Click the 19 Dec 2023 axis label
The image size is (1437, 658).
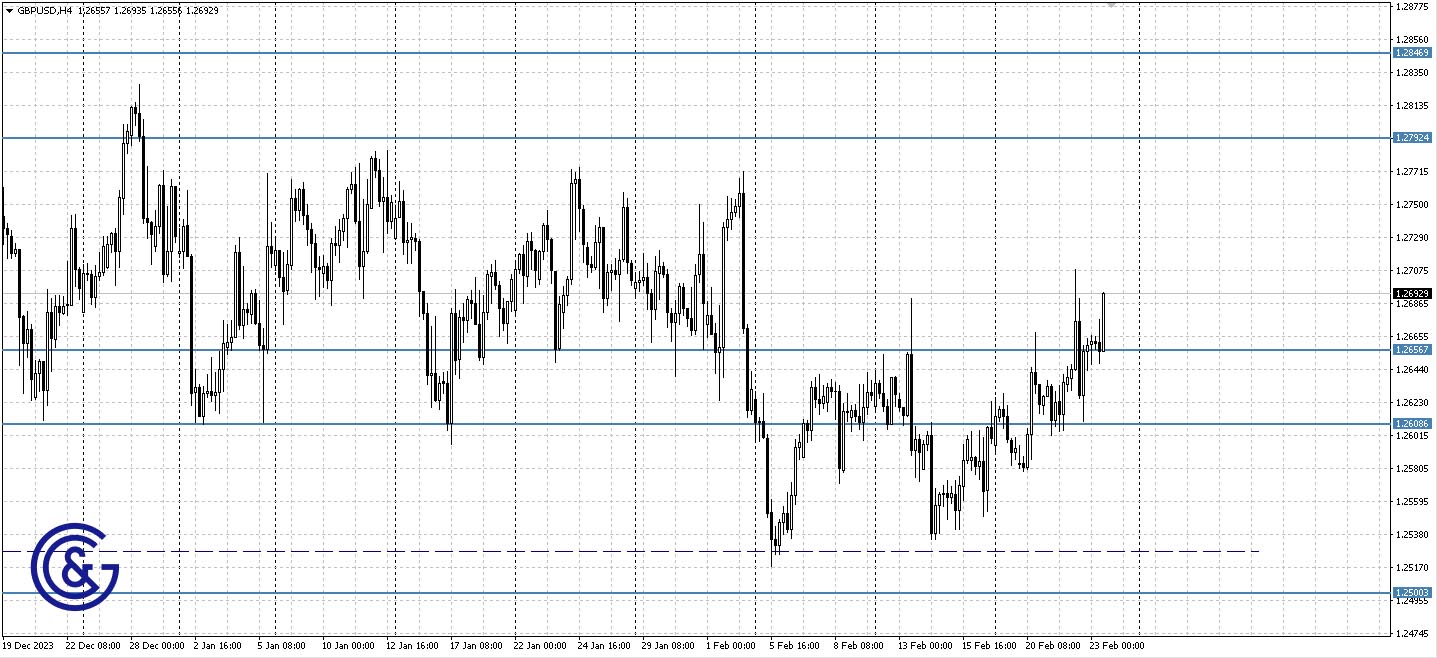coord(30,646)
